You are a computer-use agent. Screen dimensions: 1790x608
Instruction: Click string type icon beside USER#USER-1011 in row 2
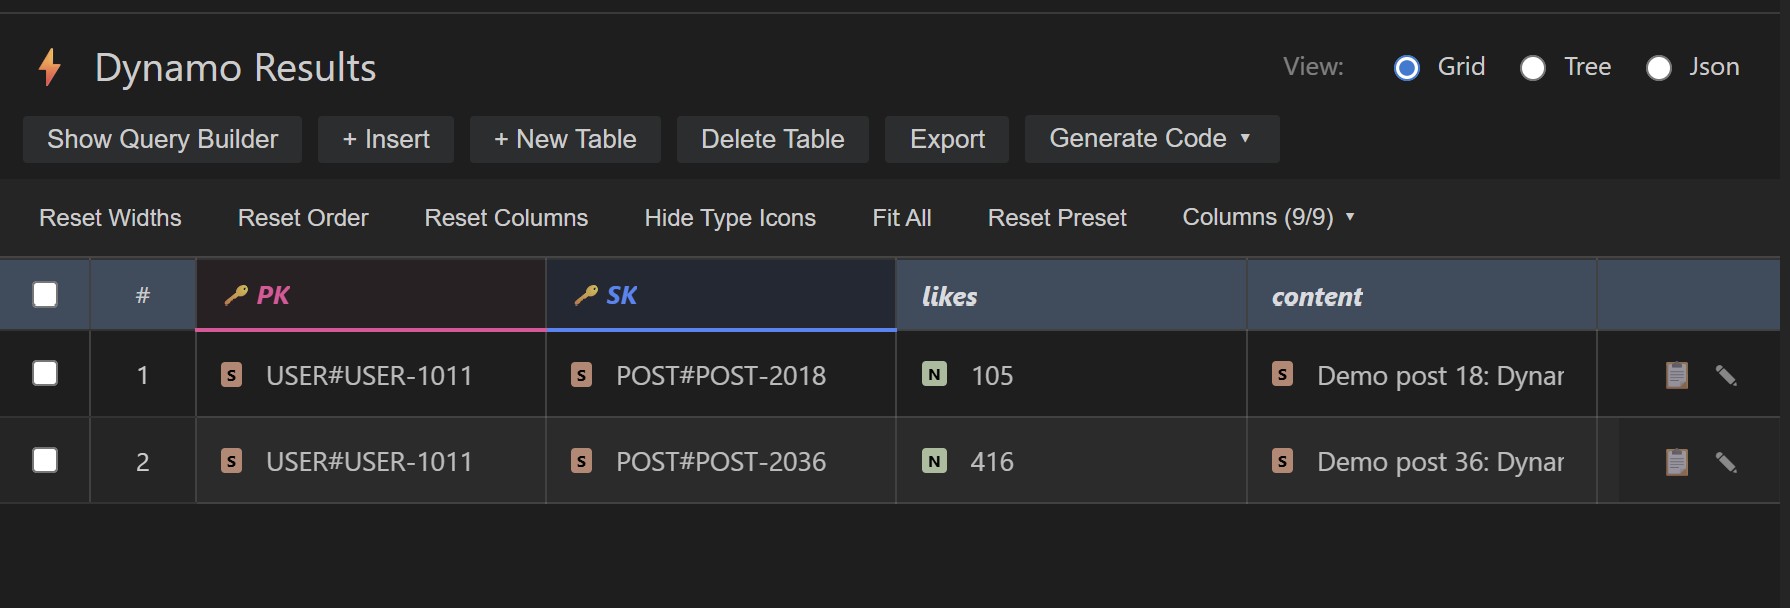point(232,461)
